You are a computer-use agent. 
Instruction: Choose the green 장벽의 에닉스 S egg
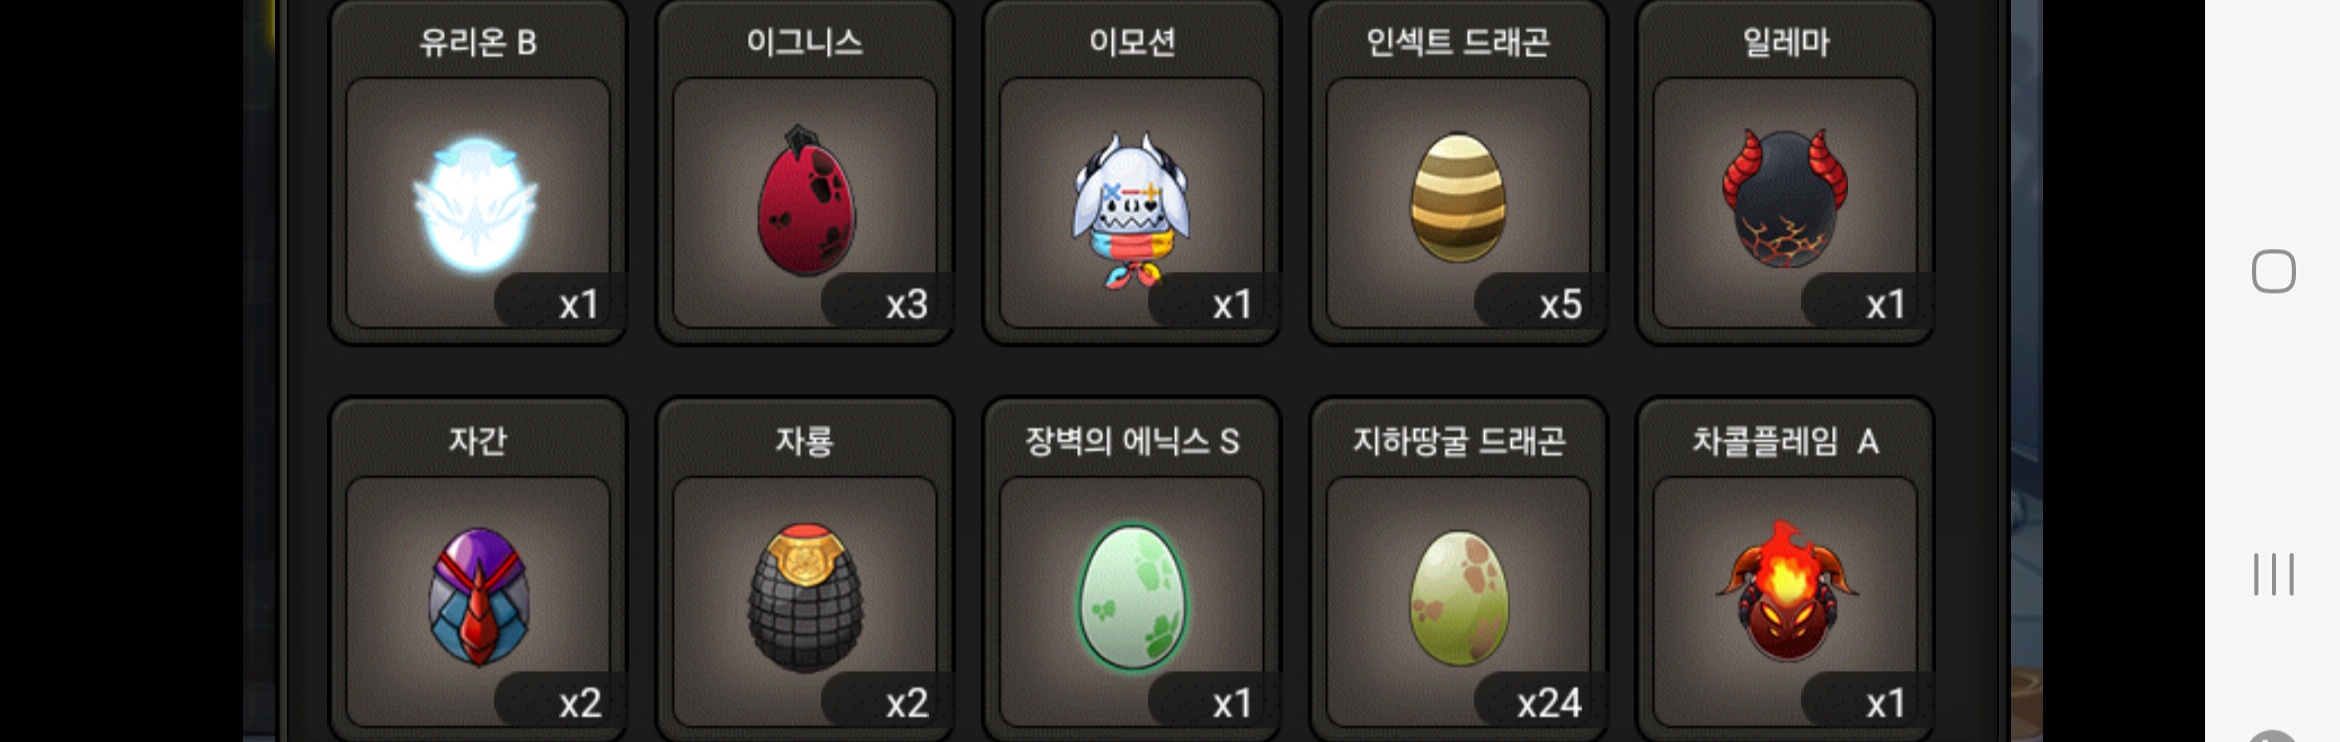click(x=1132, y=597)
